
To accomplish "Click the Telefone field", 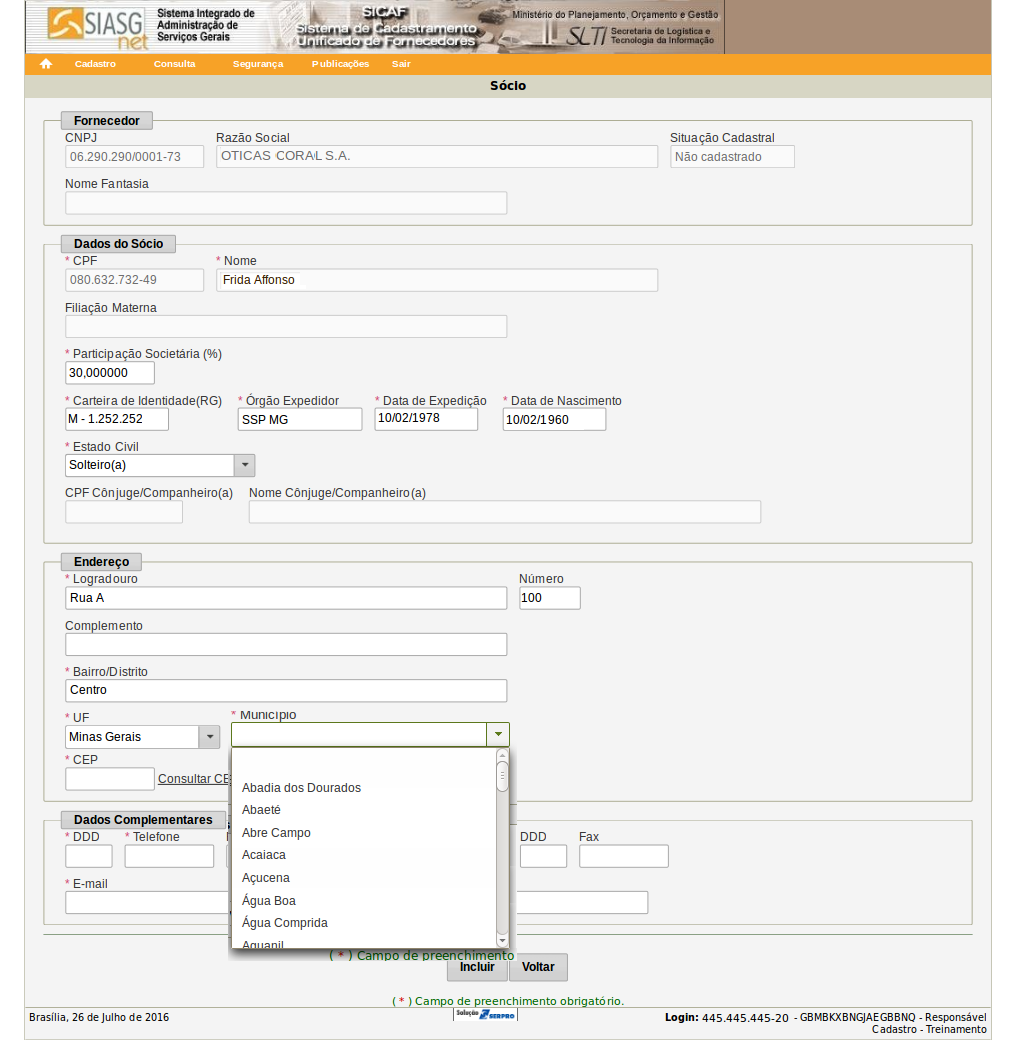I will tap(169, 856).
